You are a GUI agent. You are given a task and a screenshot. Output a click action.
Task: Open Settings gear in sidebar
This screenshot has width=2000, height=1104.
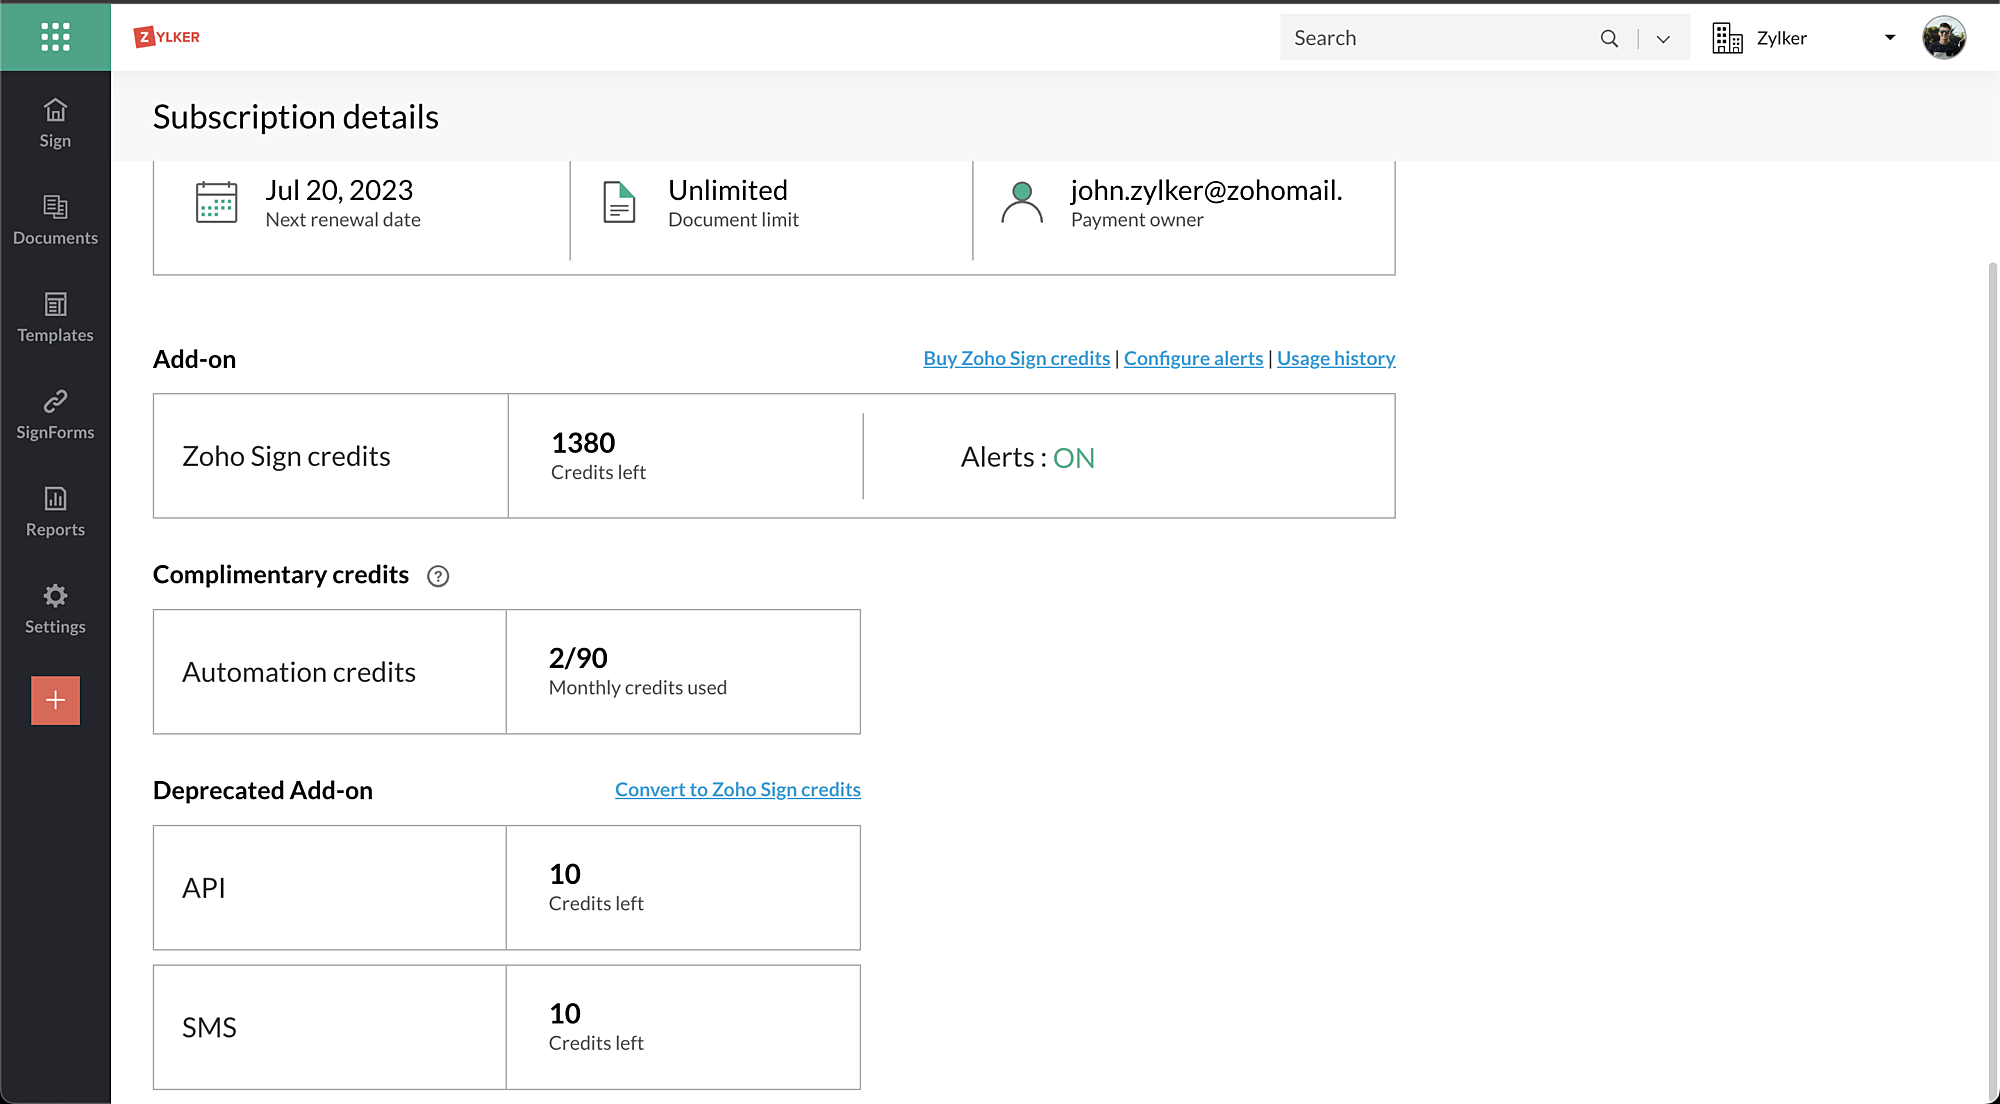coord(55,608)
